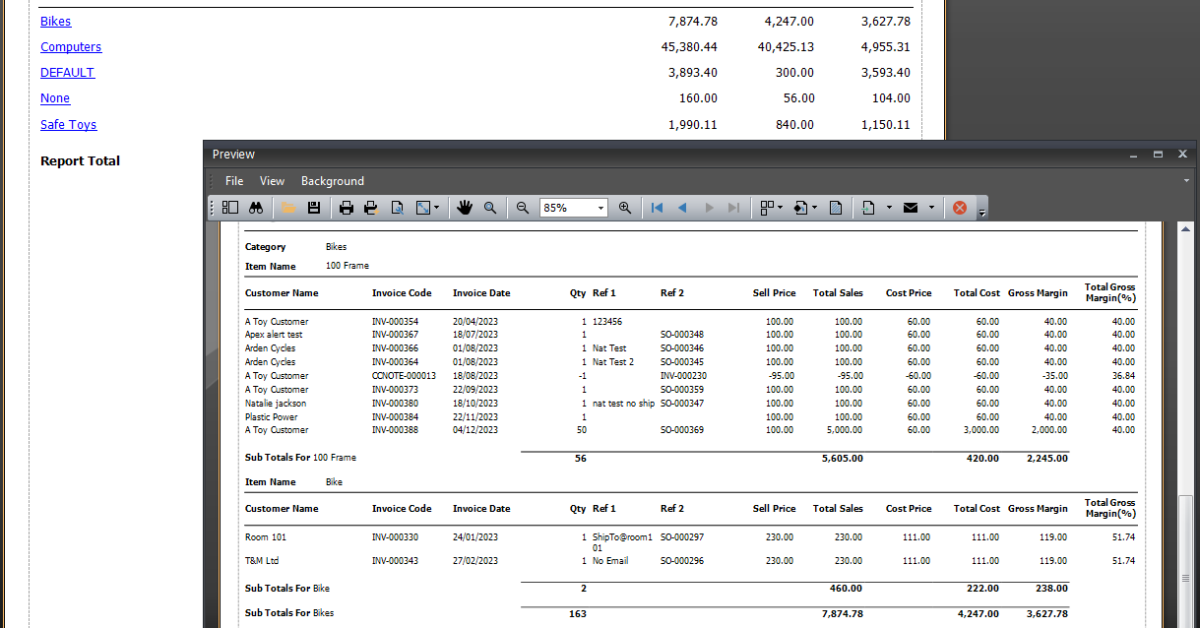Click the Magnifier zoom tool icon
The image size is (1200, 628).
pos(490,207)
